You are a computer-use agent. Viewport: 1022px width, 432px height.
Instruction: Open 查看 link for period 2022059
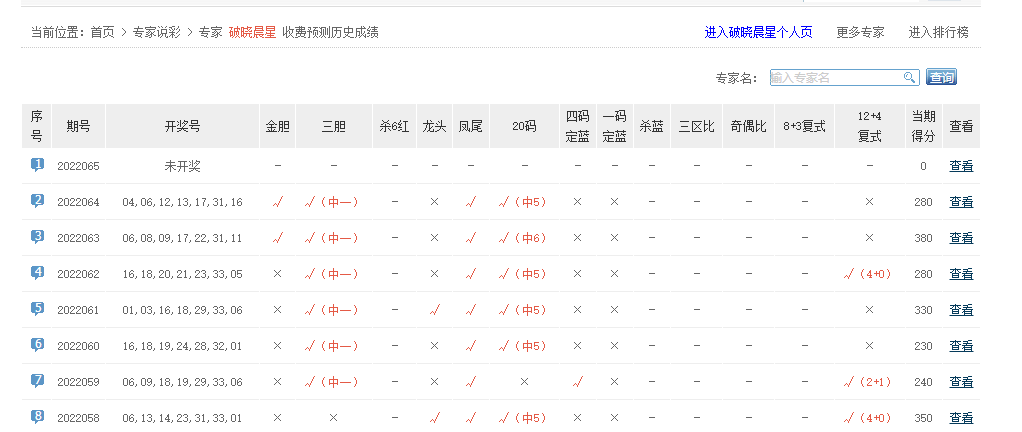pyautogui.click(x=960, y=382)
